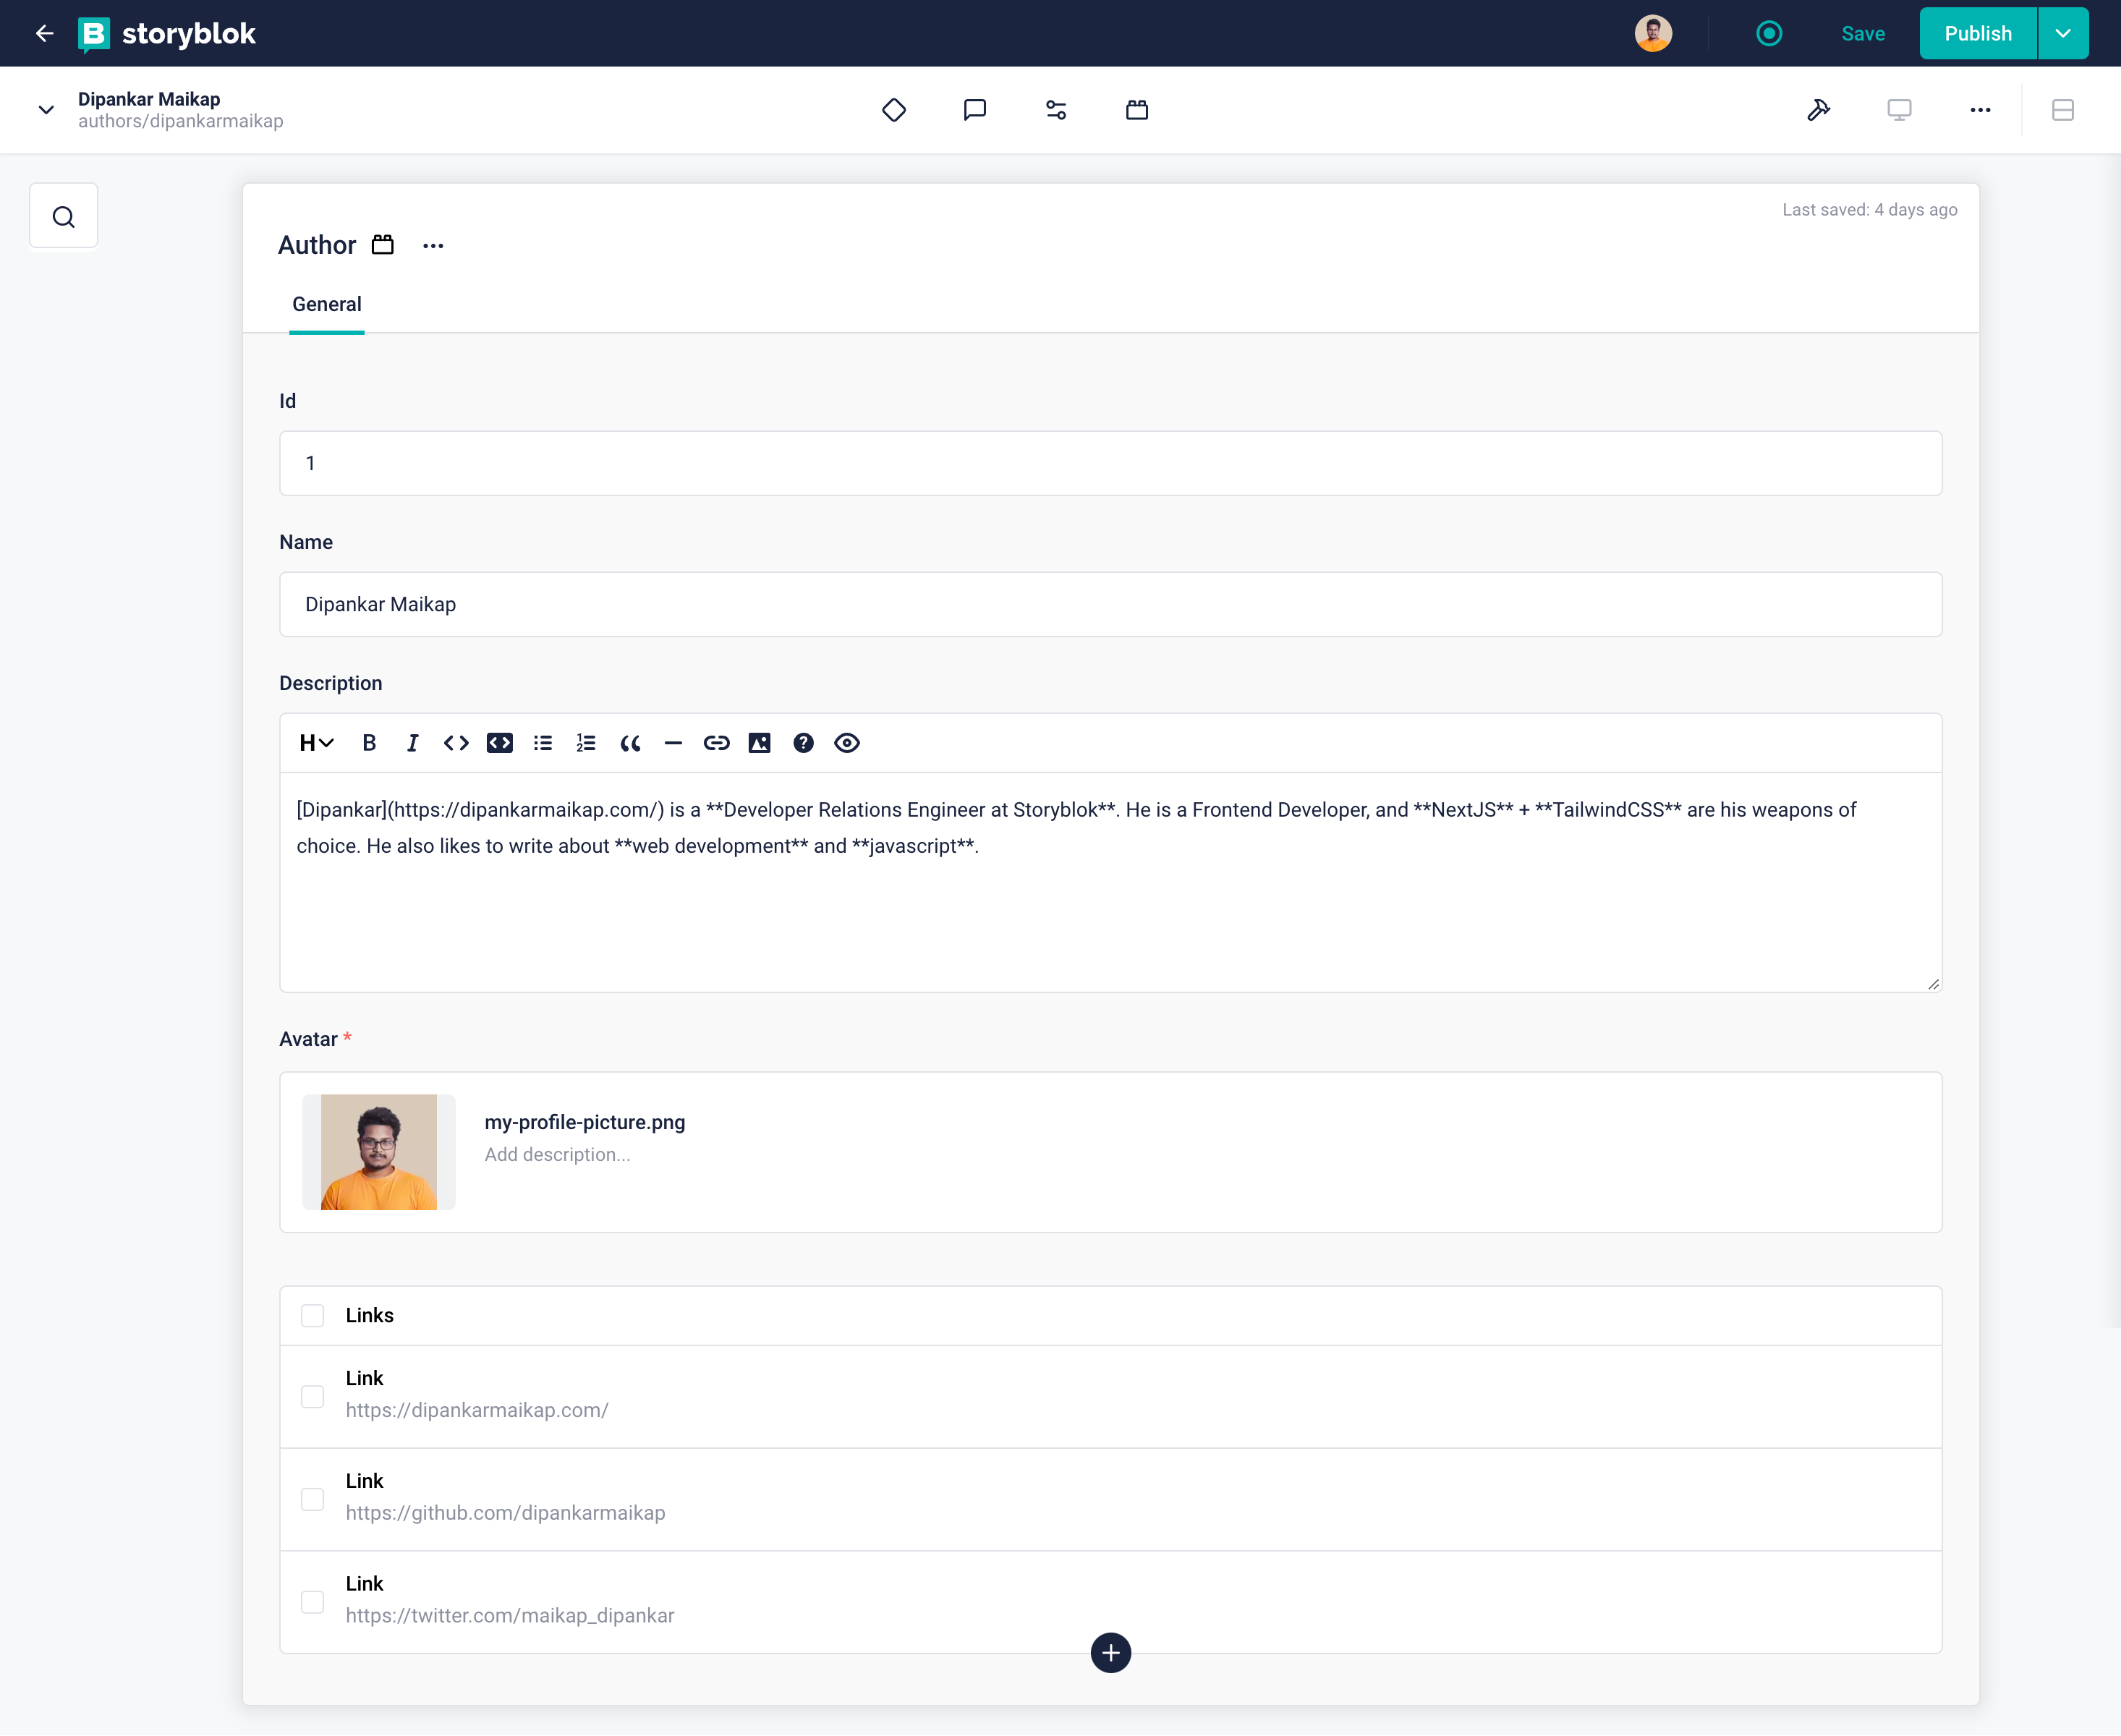
Task: Click the Save button
Action: click(1863, 33)
